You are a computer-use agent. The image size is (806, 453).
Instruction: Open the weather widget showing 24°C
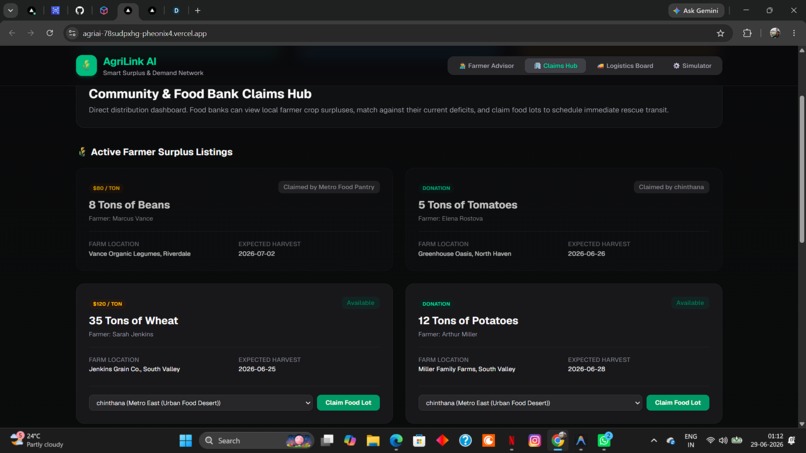pos(37,440)
